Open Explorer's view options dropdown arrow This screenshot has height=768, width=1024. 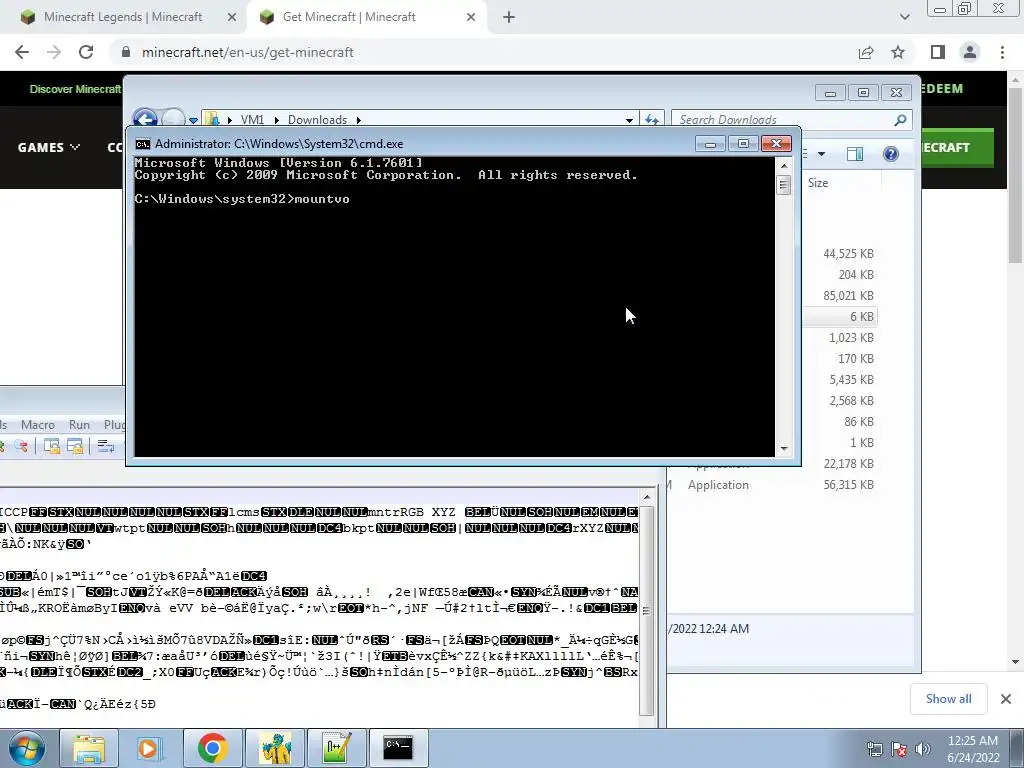tap(822, 154)
